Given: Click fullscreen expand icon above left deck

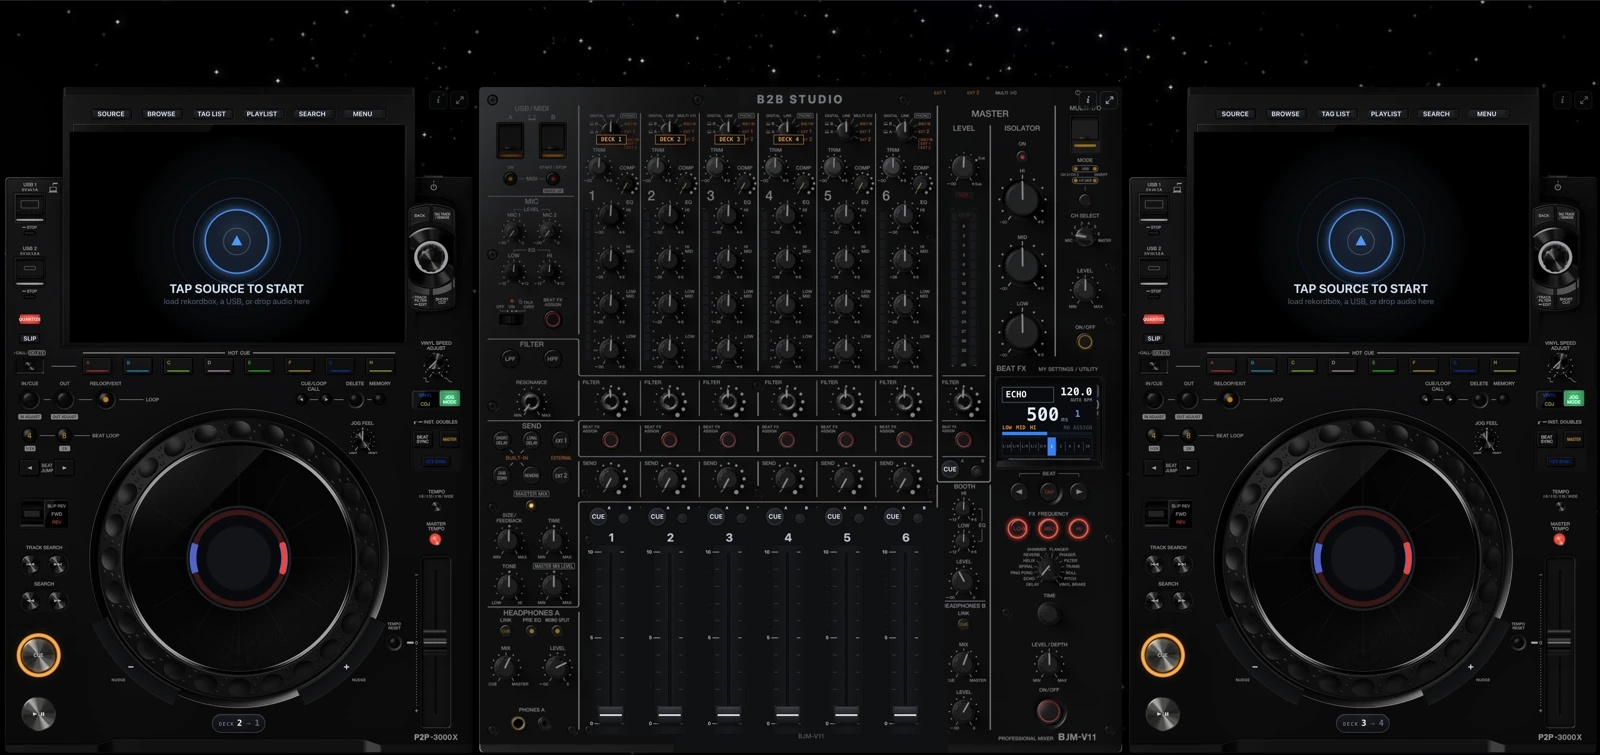Looking at the screenshot, I should tap(460, 100).
